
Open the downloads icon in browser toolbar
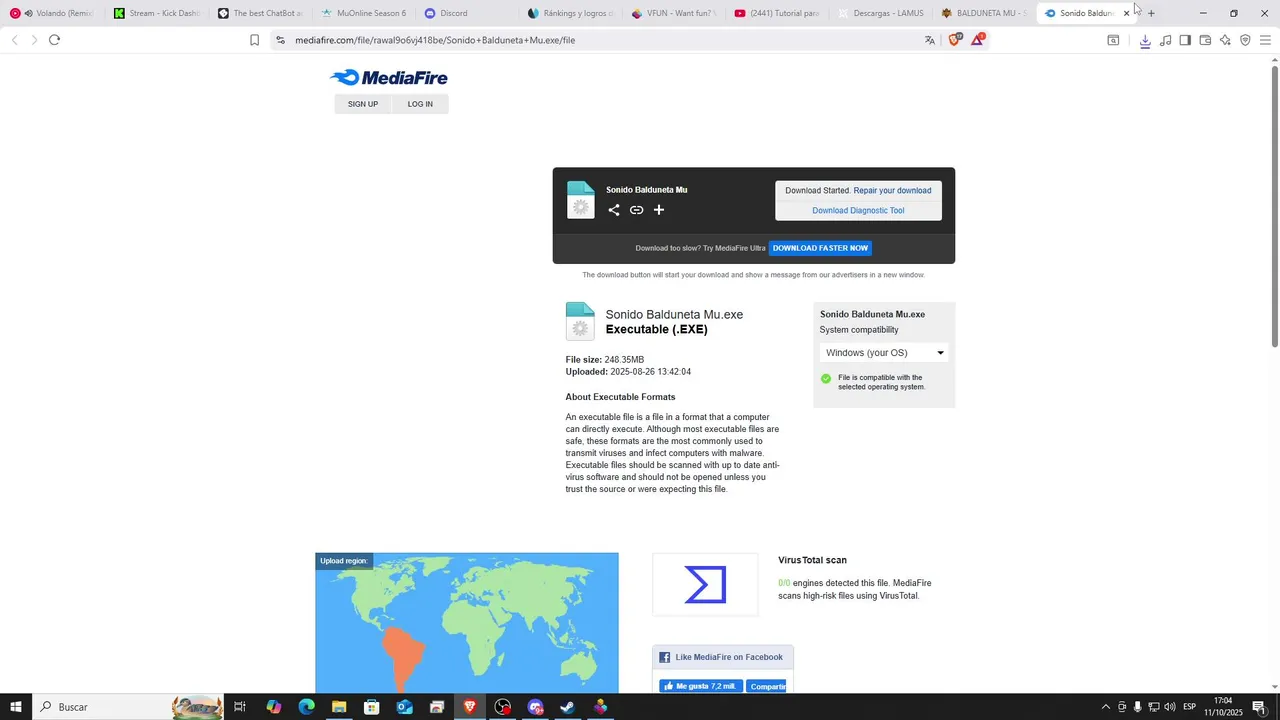coord(1145,41)
